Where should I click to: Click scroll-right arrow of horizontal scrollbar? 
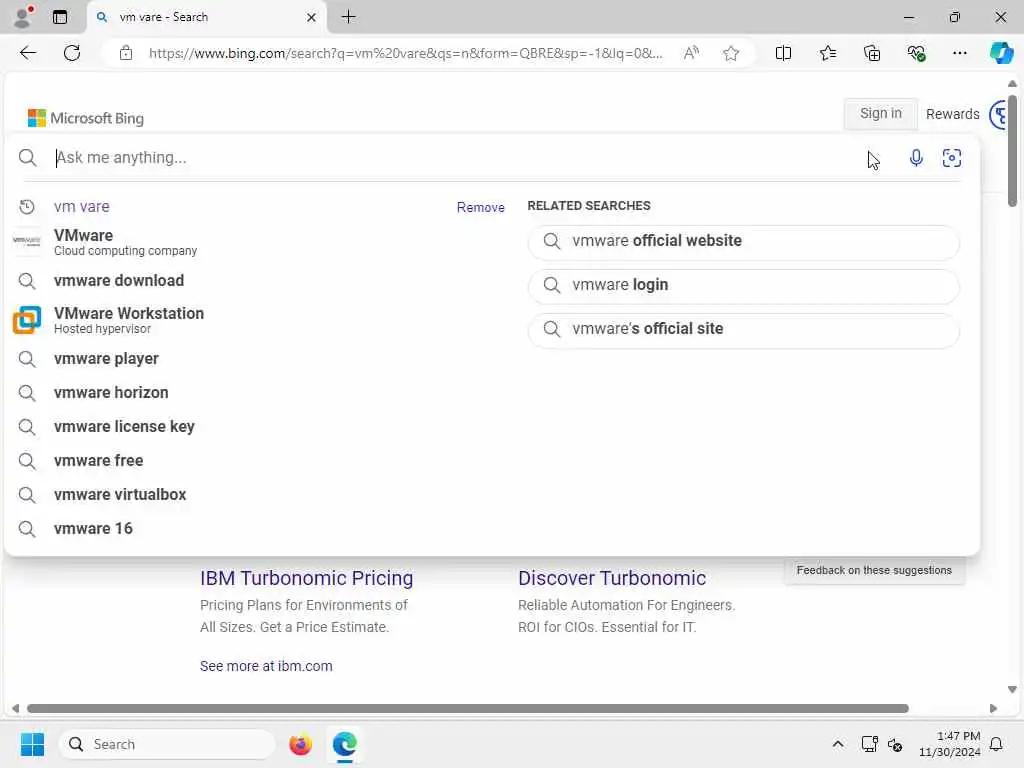tap(993, 709)
